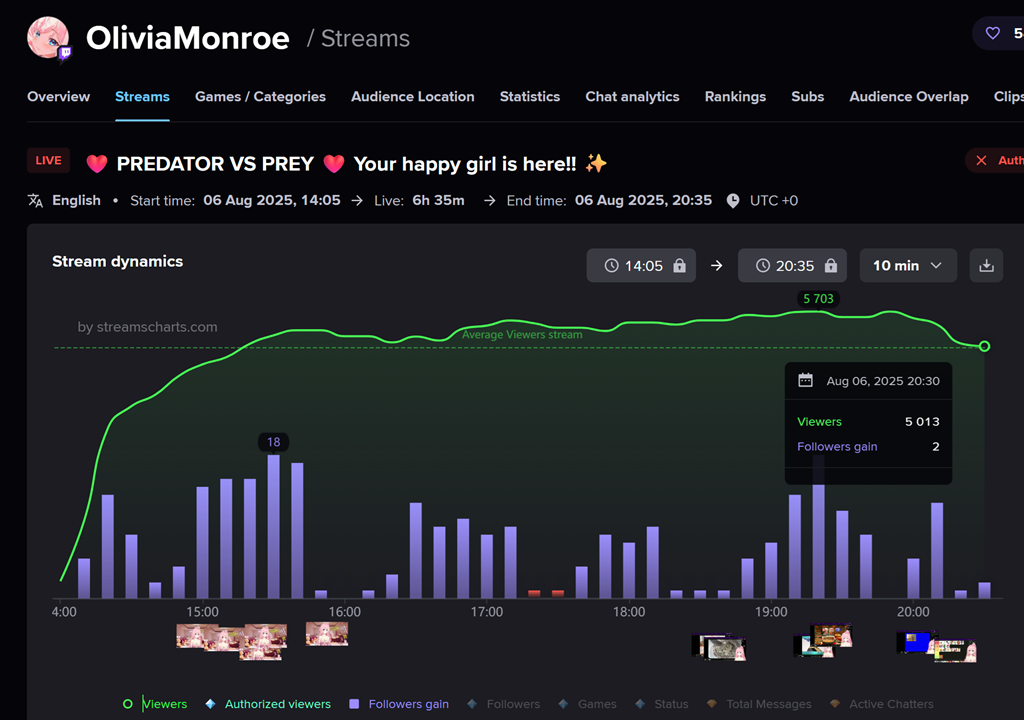Enable Active Chatters series in legend
The height and width of the screenshot is (720, 1024).
coord(882,704)
